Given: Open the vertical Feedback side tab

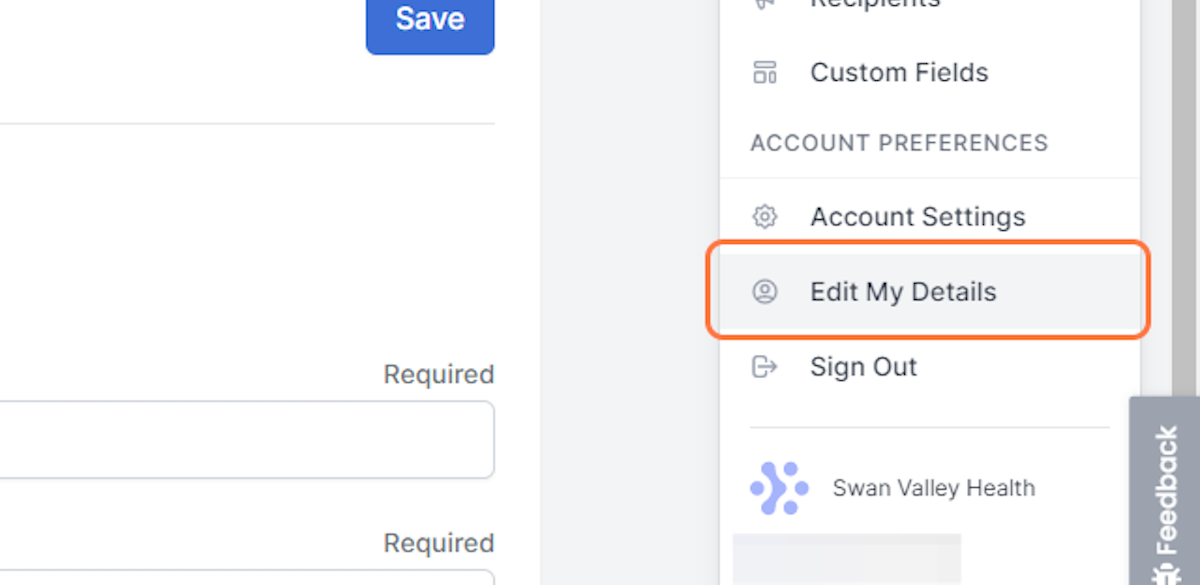Looking at the screenshot, I should (1165, 491).
